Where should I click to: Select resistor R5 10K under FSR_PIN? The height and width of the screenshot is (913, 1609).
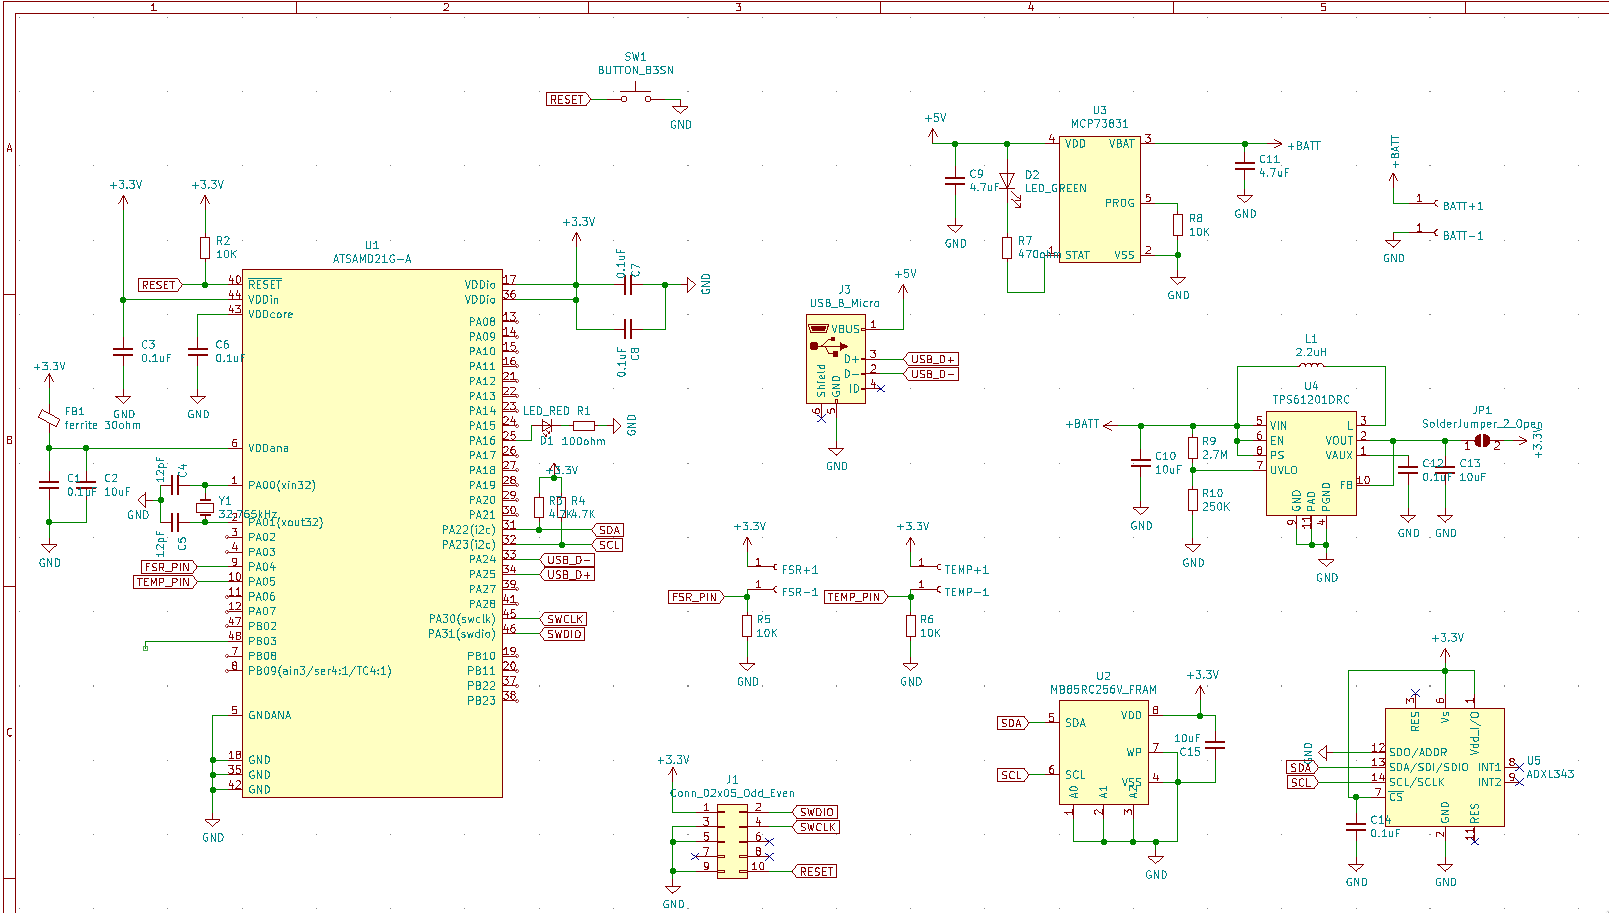point(747,626)
